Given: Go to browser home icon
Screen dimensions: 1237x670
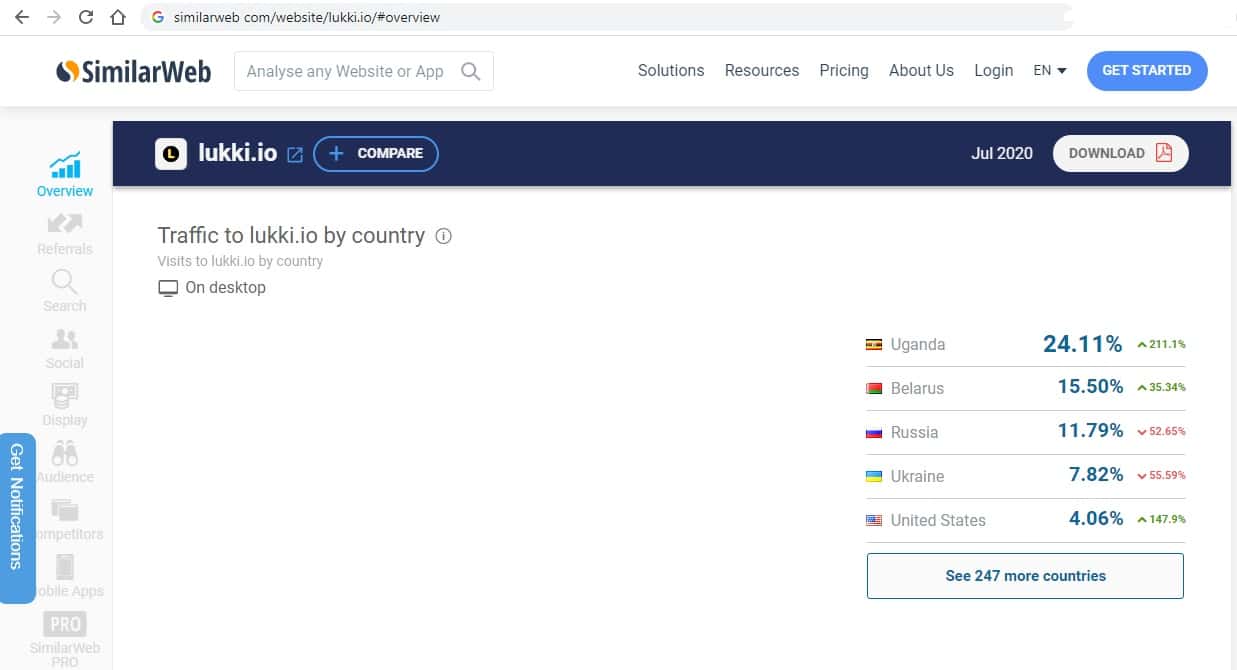Looking at the screenshot, I should tap(118, 17).
